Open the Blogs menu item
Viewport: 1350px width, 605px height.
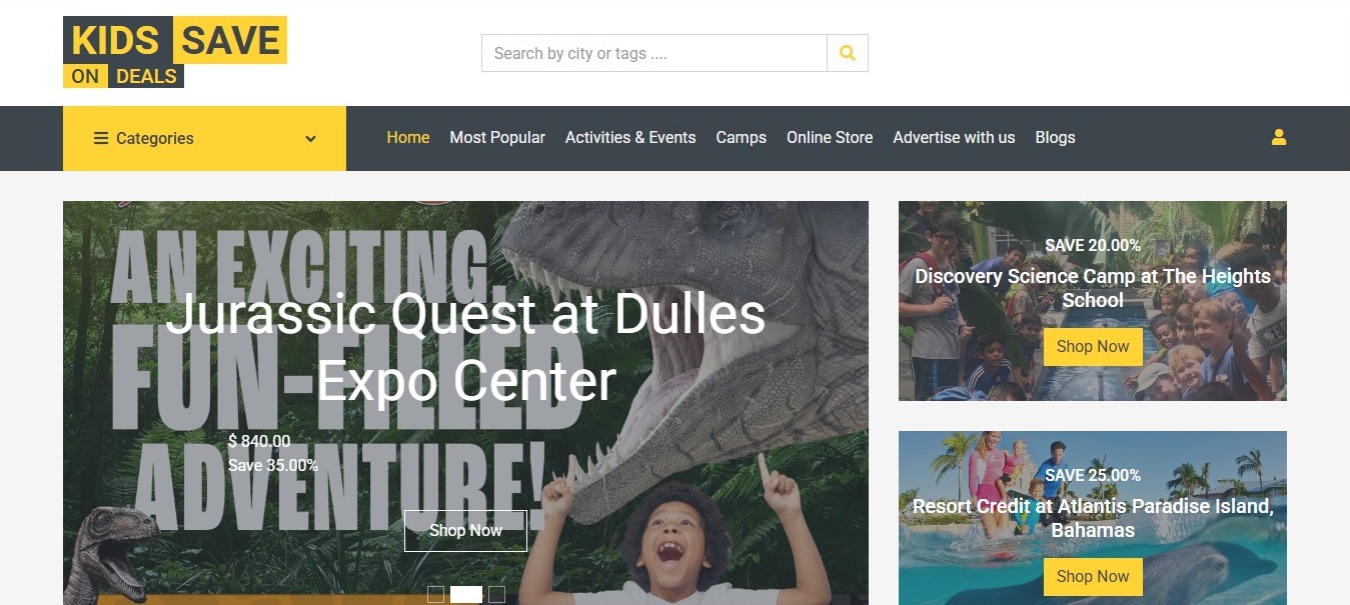point(1055,138)
